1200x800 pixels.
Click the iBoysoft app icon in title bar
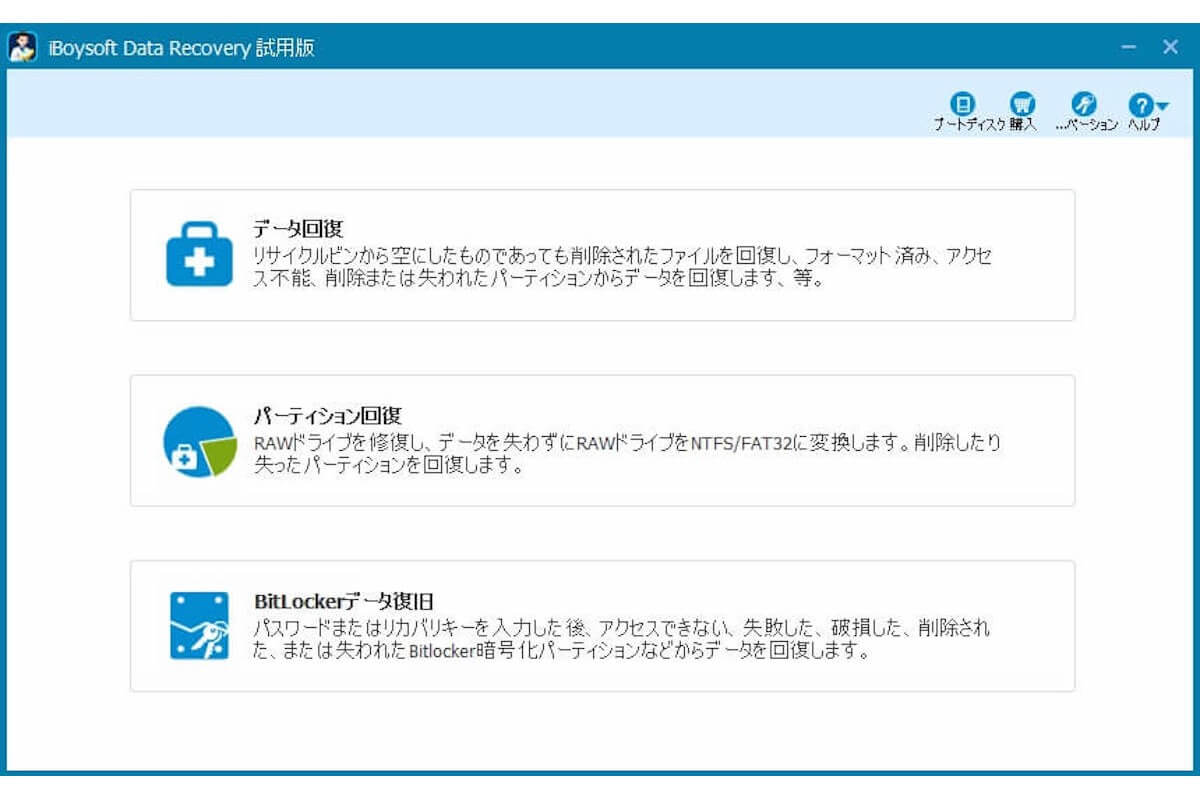(24, 47)
